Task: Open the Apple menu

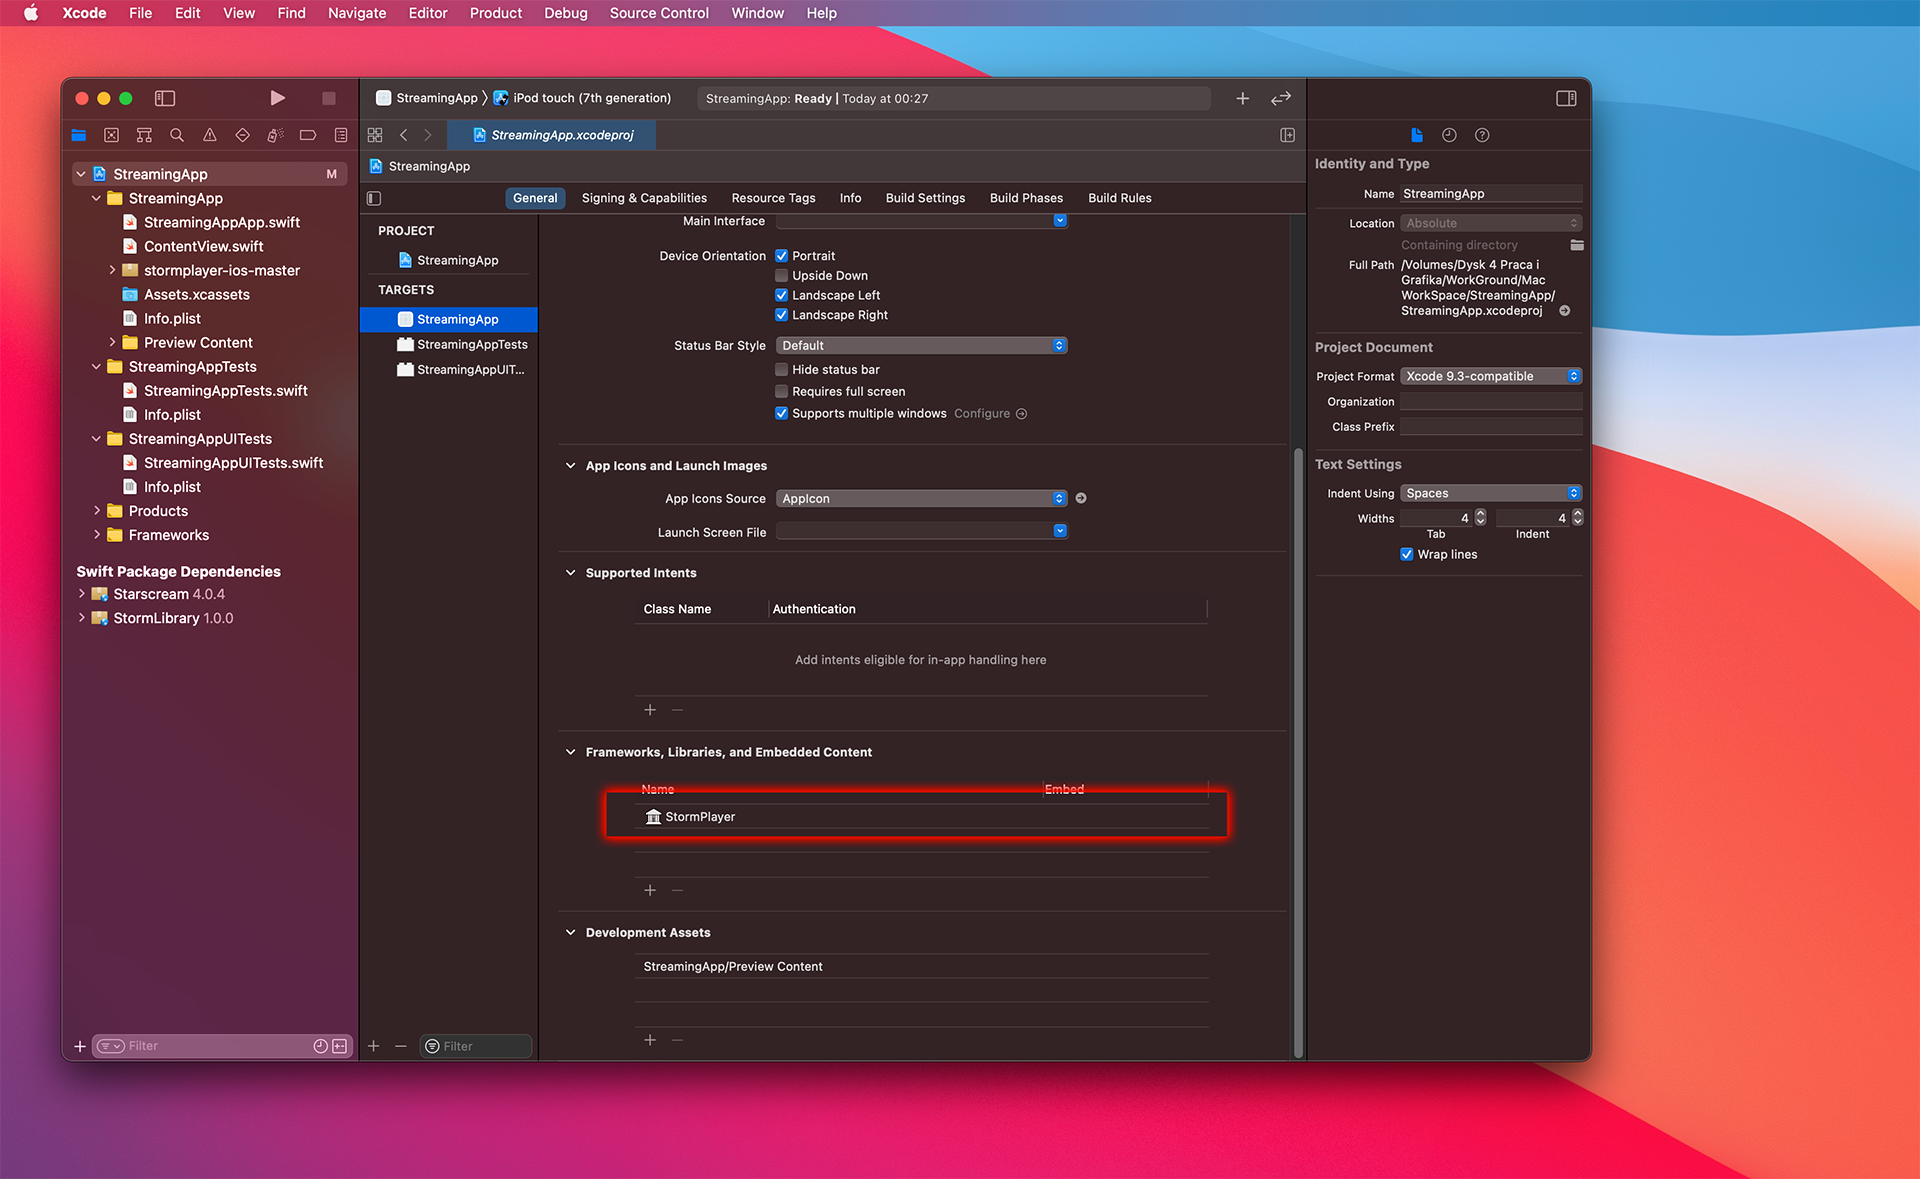Action: click(31, 13)
